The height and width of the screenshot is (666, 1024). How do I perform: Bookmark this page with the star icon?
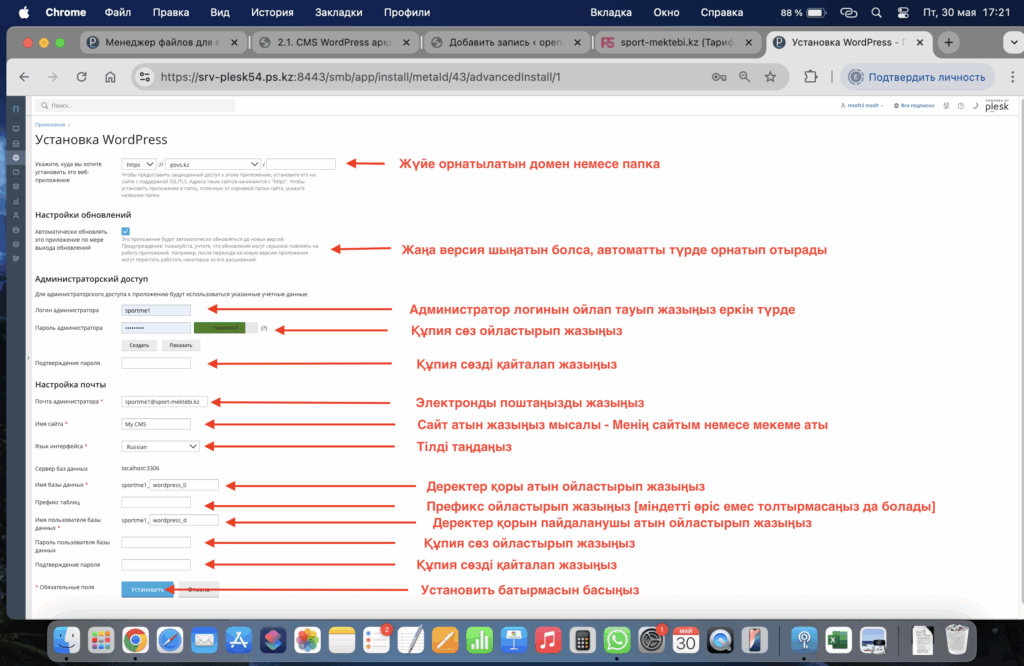[x=770, y=77]
